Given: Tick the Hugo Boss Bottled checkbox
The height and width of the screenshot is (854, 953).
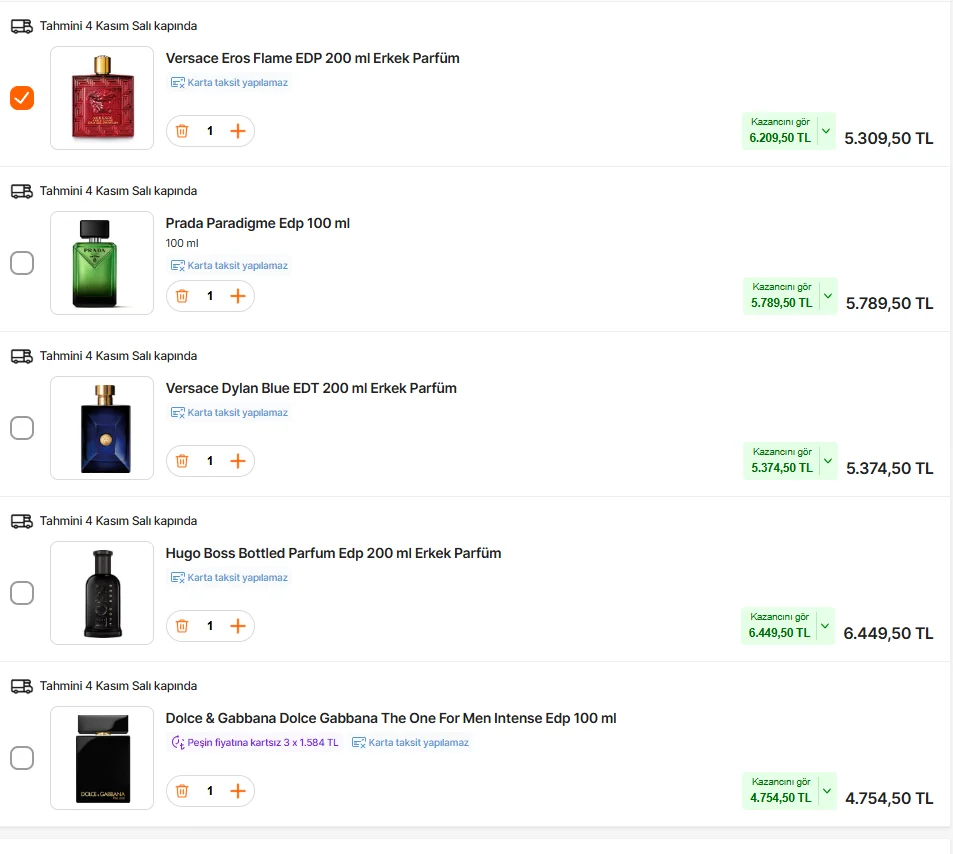Looking at the screenshot, I should [x=22, y=593].
